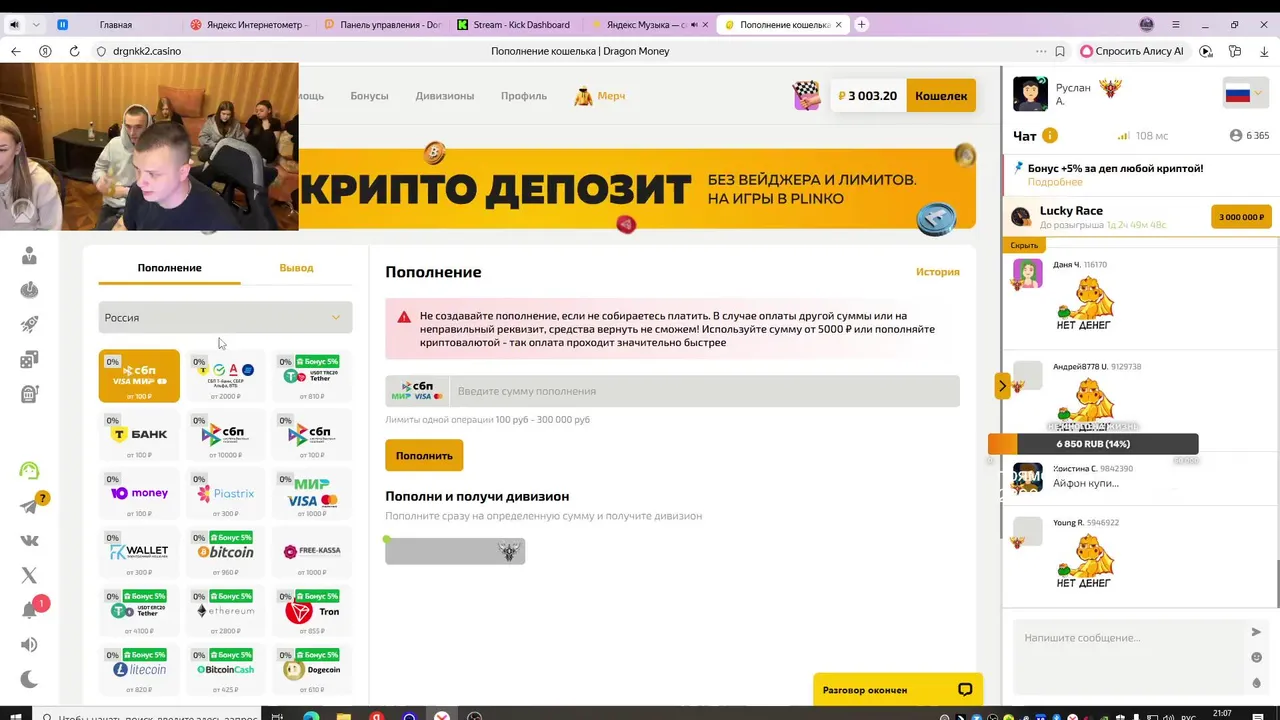Image resolution: width=1280 pixels, height=720 pixels.
Task: Click the Пополнить button
Action: [x=424, y=455]
